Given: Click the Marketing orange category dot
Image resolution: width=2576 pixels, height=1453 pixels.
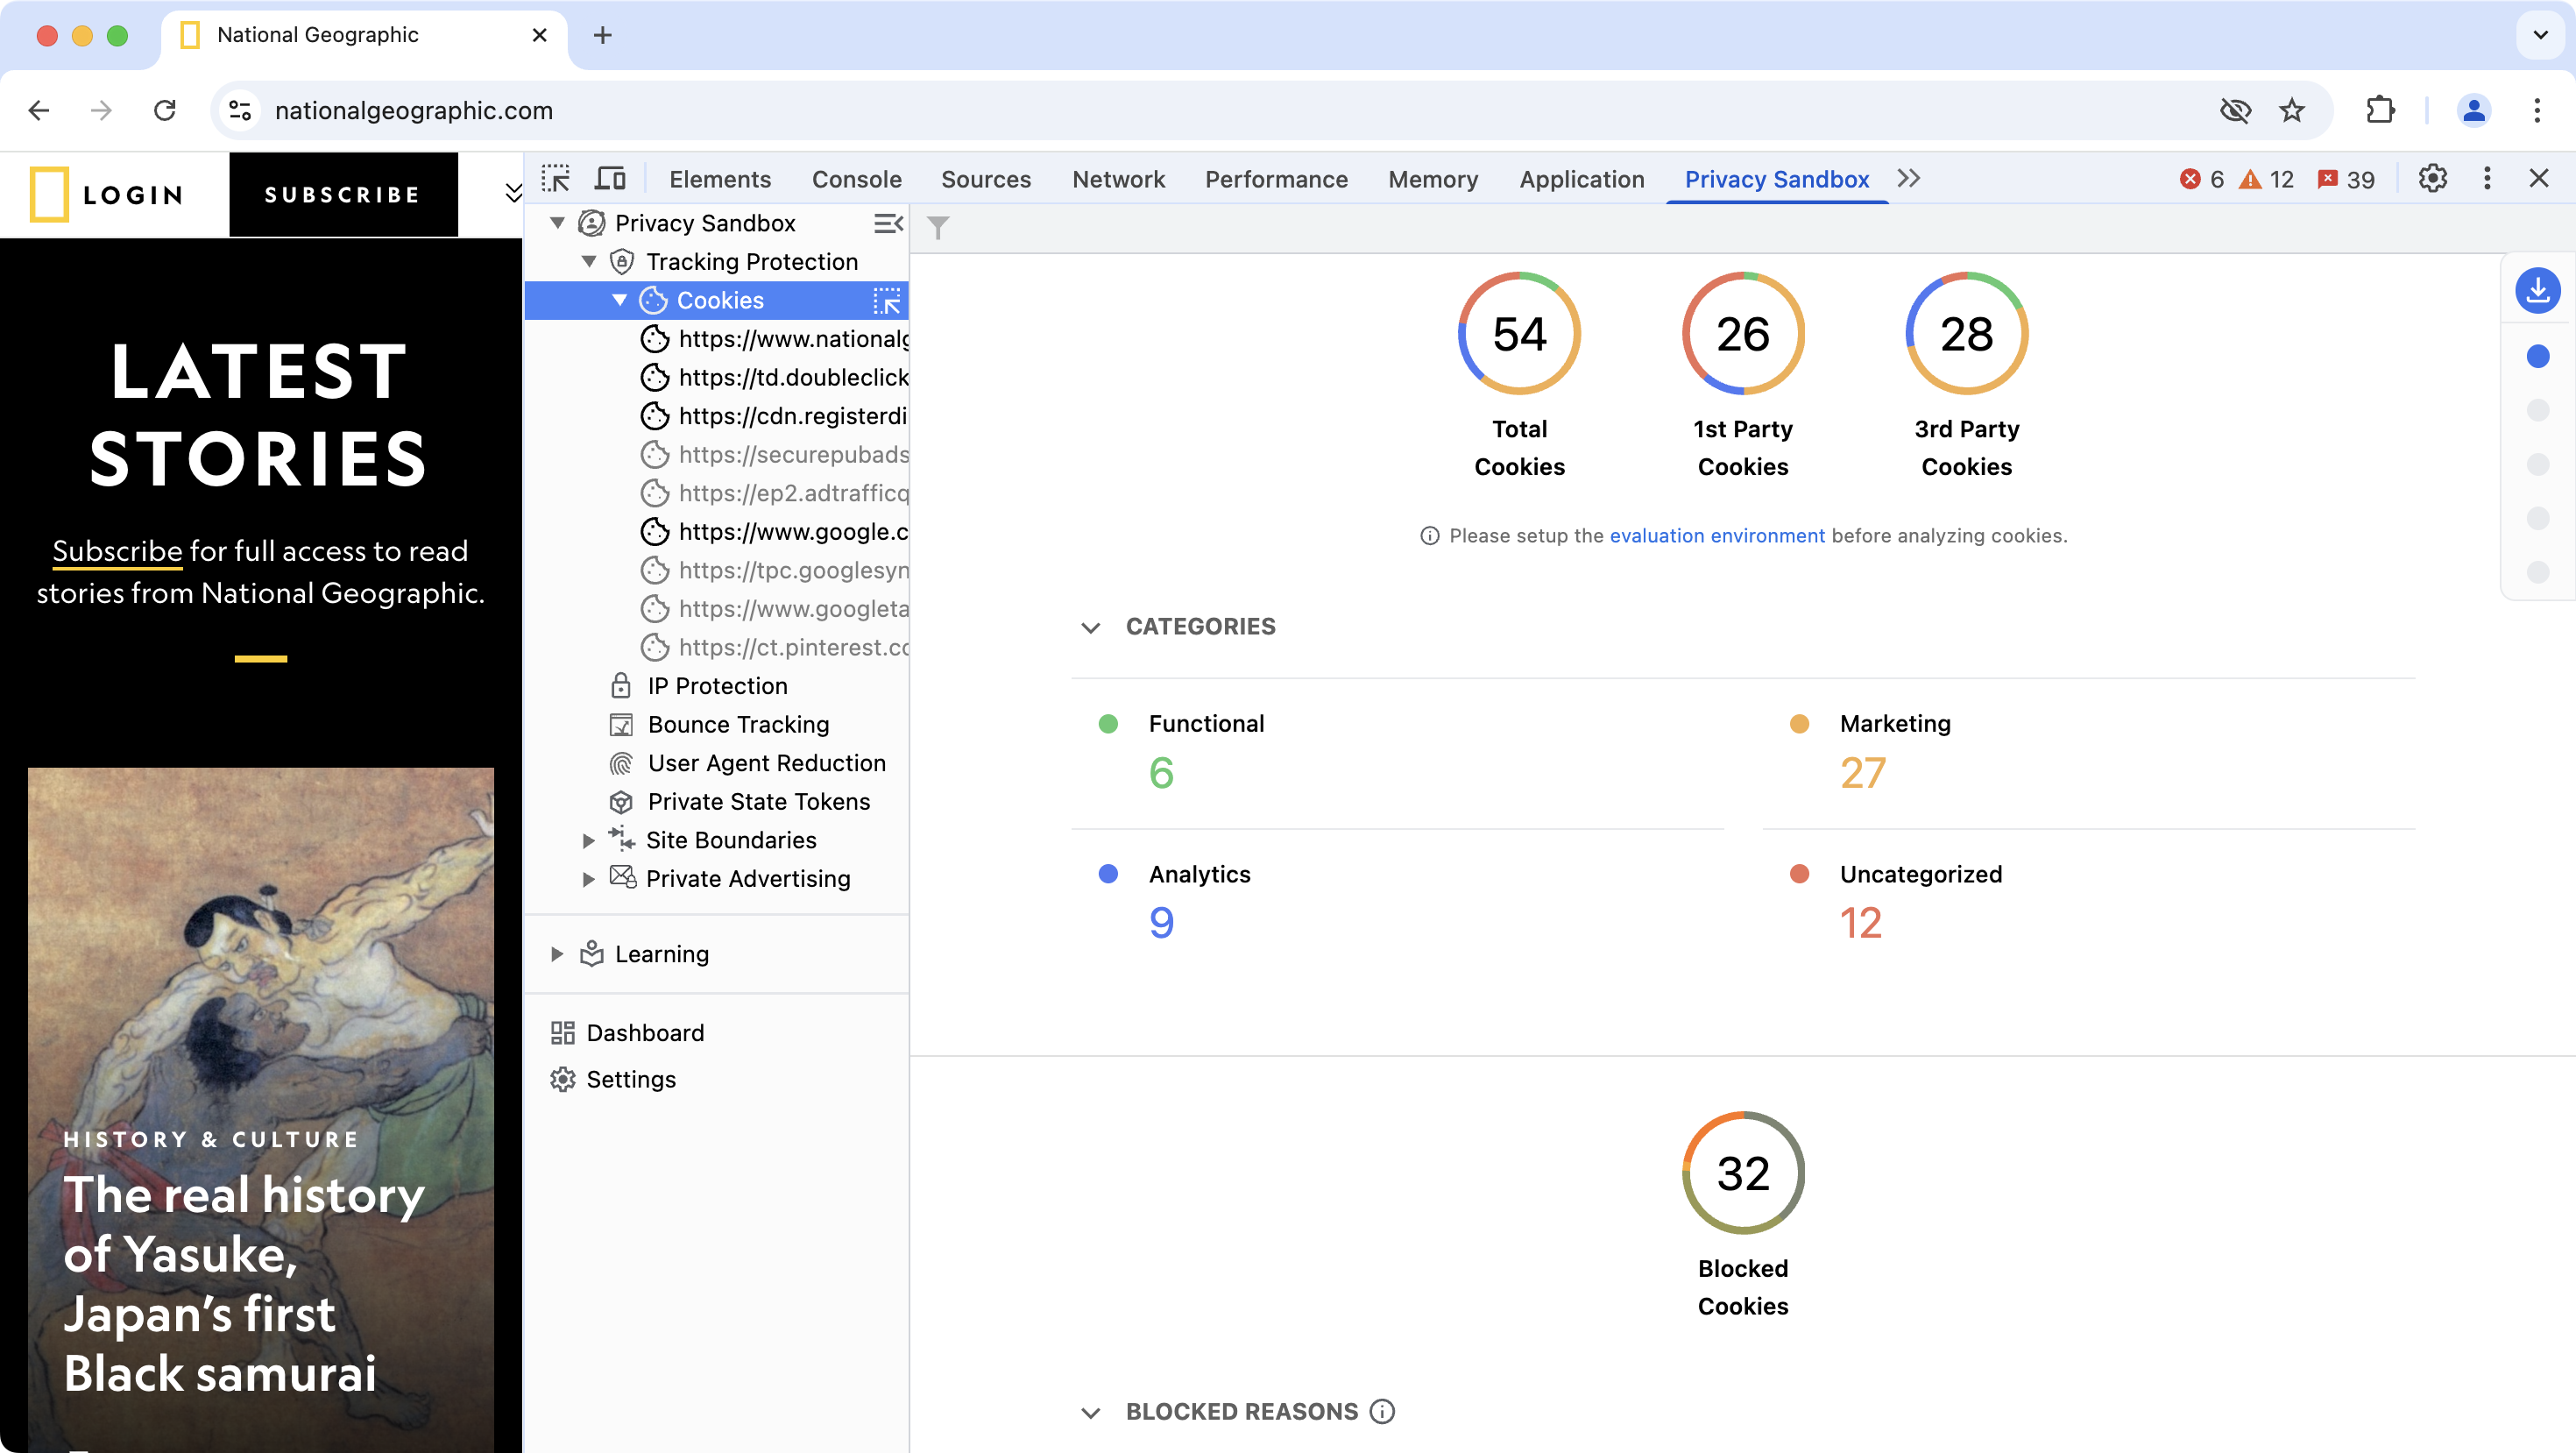Looking at the screenshot, I should [1799, 724].
